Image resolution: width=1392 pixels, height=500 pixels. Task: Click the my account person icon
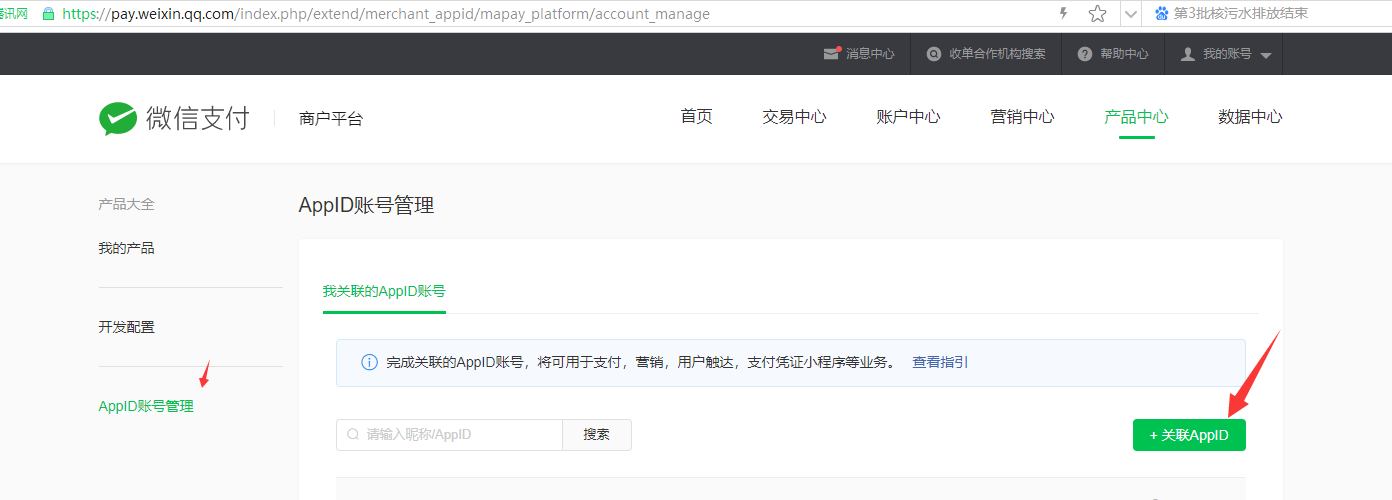pos(1188,54)
